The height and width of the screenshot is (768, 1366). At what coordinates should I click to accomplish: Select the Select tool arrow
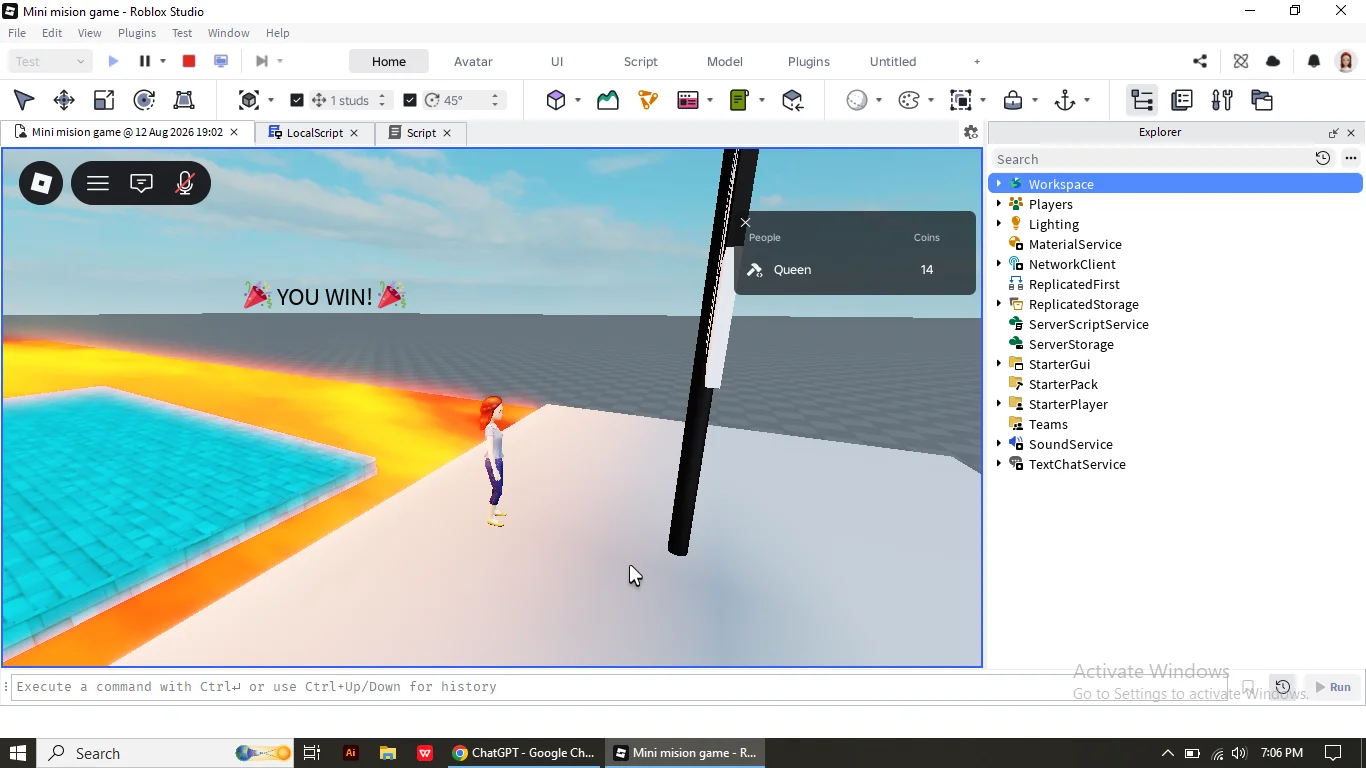click(24, 100)
